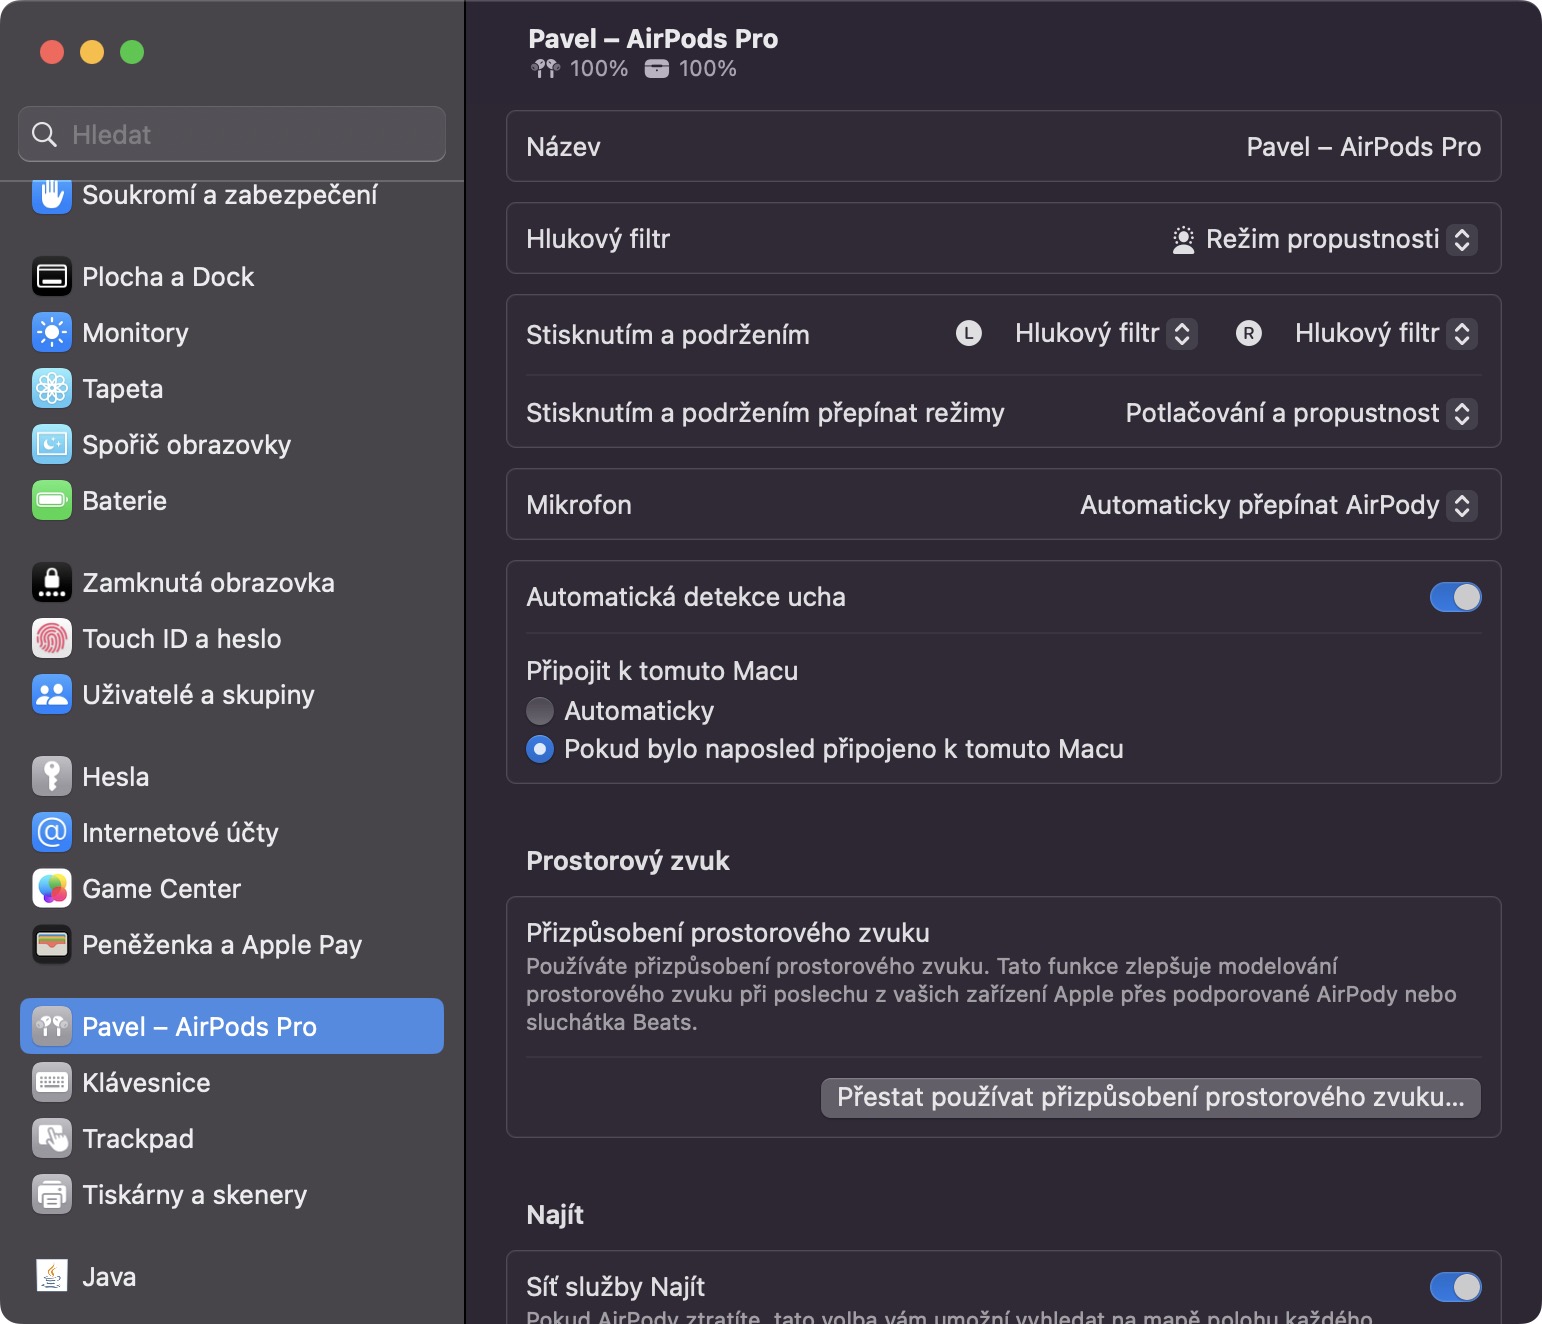Click the Hesla key icon
1542x1324 pixels.
52,777
